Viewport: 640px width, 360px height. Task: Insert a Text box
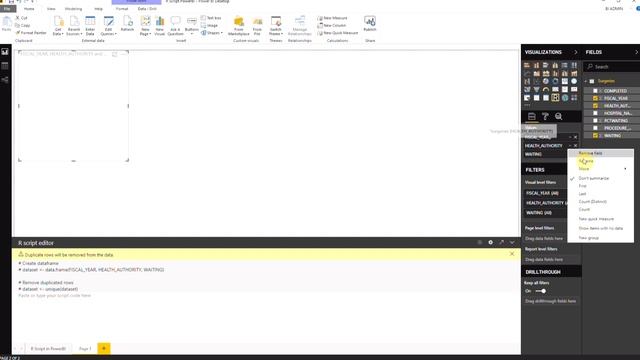click(211, 18)
